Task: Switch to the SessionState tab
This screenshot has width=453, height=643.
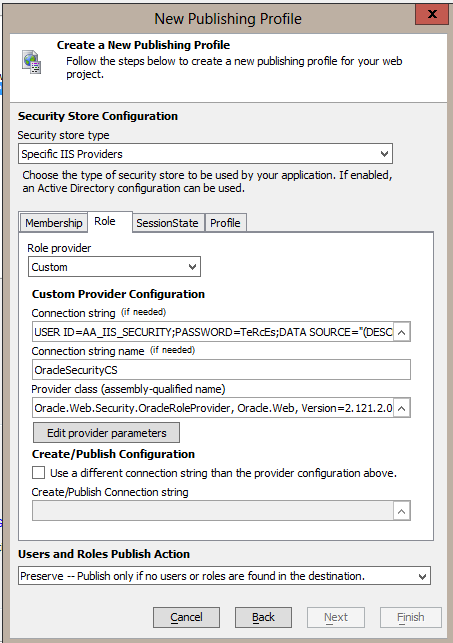Action: (167, 223)
